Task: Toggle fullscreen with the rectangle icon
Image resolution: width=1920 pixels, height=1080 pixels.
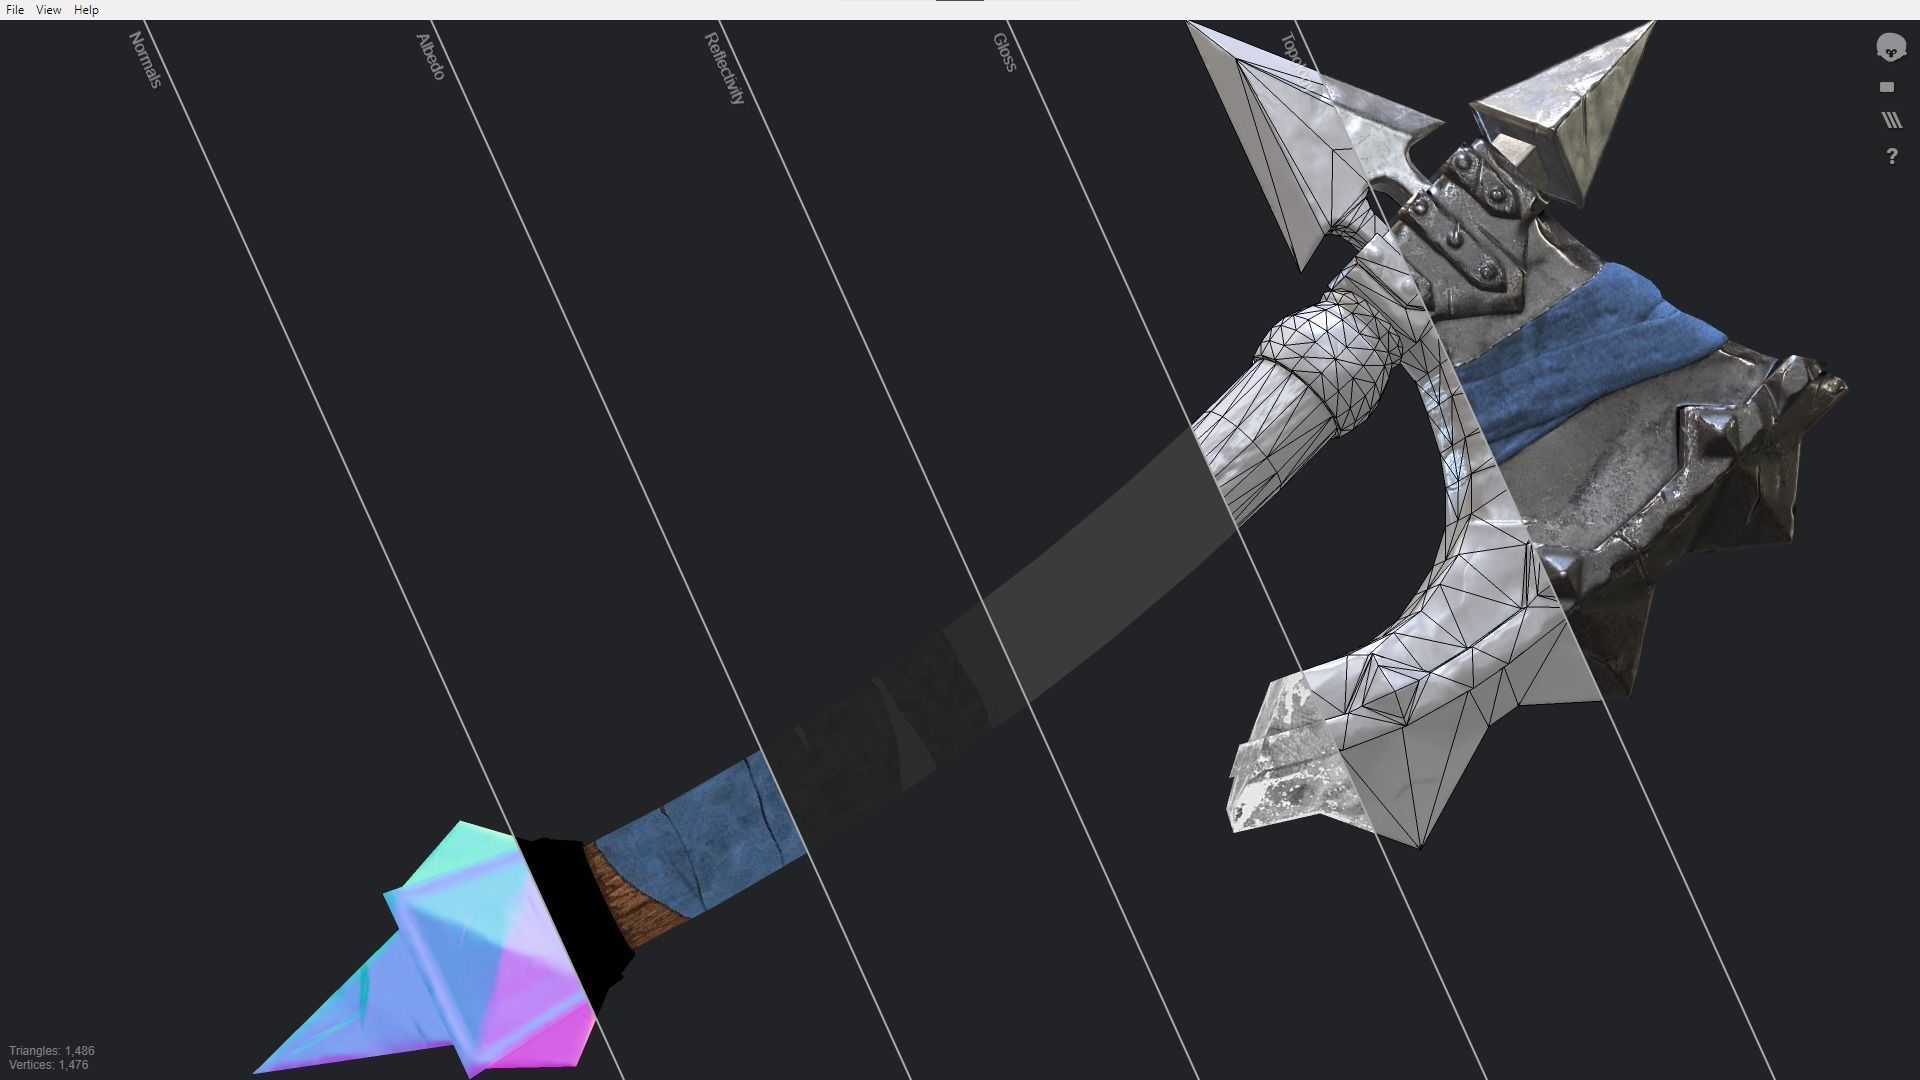Action: (1887, 87)
